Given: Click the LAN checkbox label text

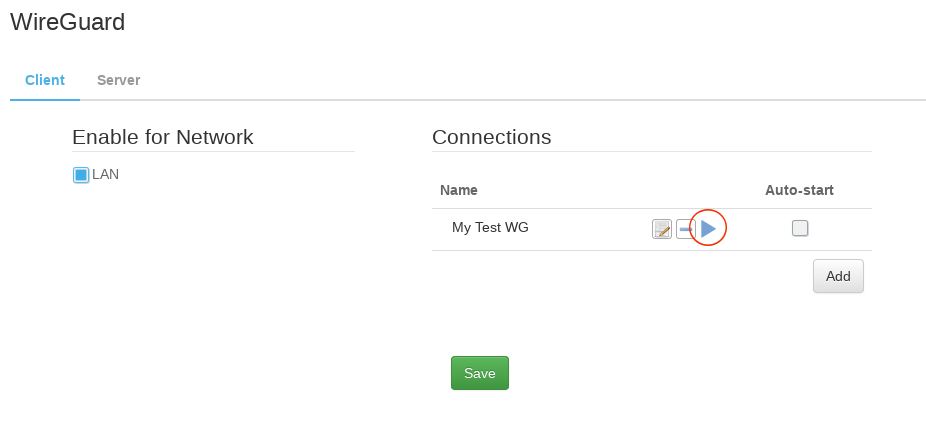Looking at the screenshot, I should (105, 174).
